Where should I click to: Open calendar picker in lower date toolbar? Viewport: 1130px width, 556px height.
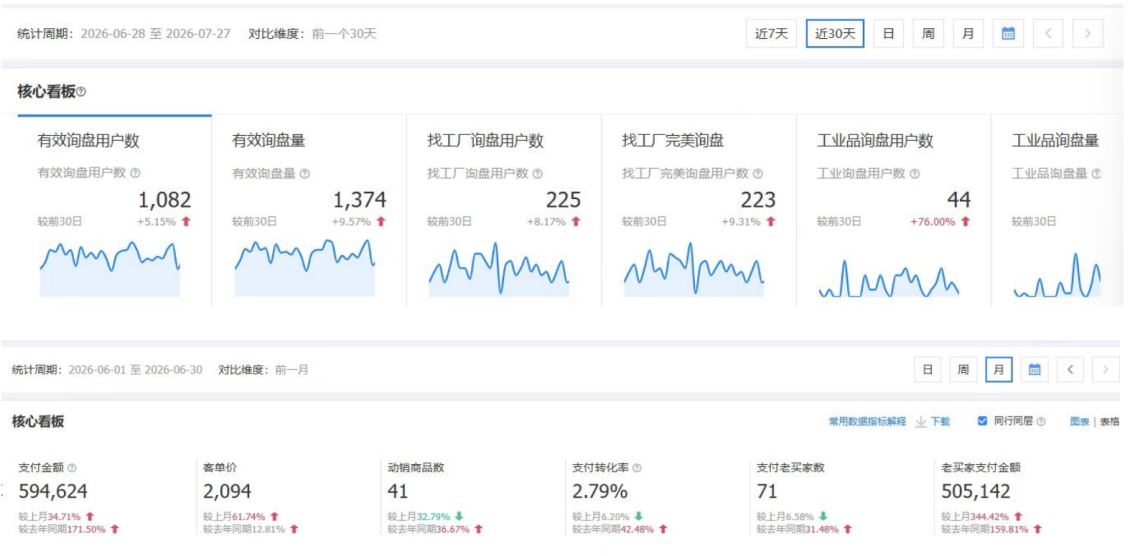pyautogui.click(x=1034, y=369)
